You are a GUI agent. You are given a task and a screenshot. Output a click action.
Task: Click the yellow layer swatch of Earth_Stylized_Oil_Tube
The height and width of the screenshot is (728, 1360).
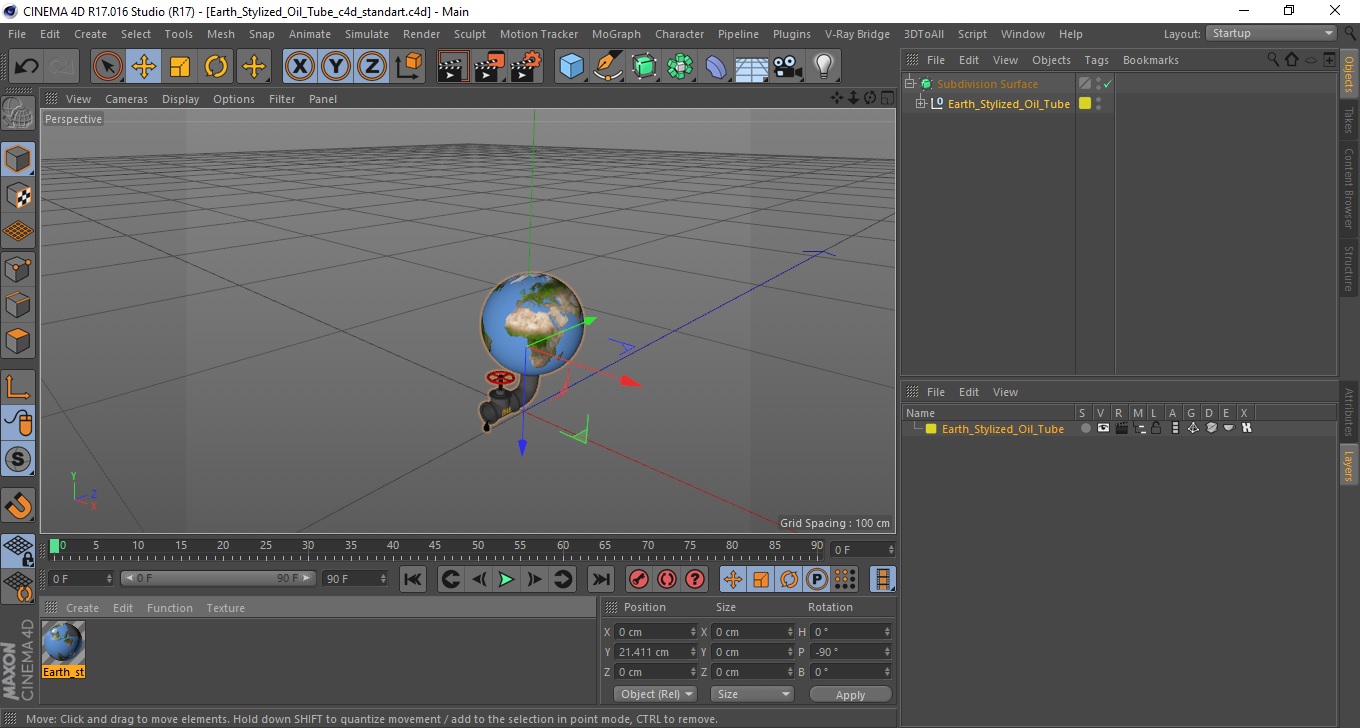coord(1085,104)
